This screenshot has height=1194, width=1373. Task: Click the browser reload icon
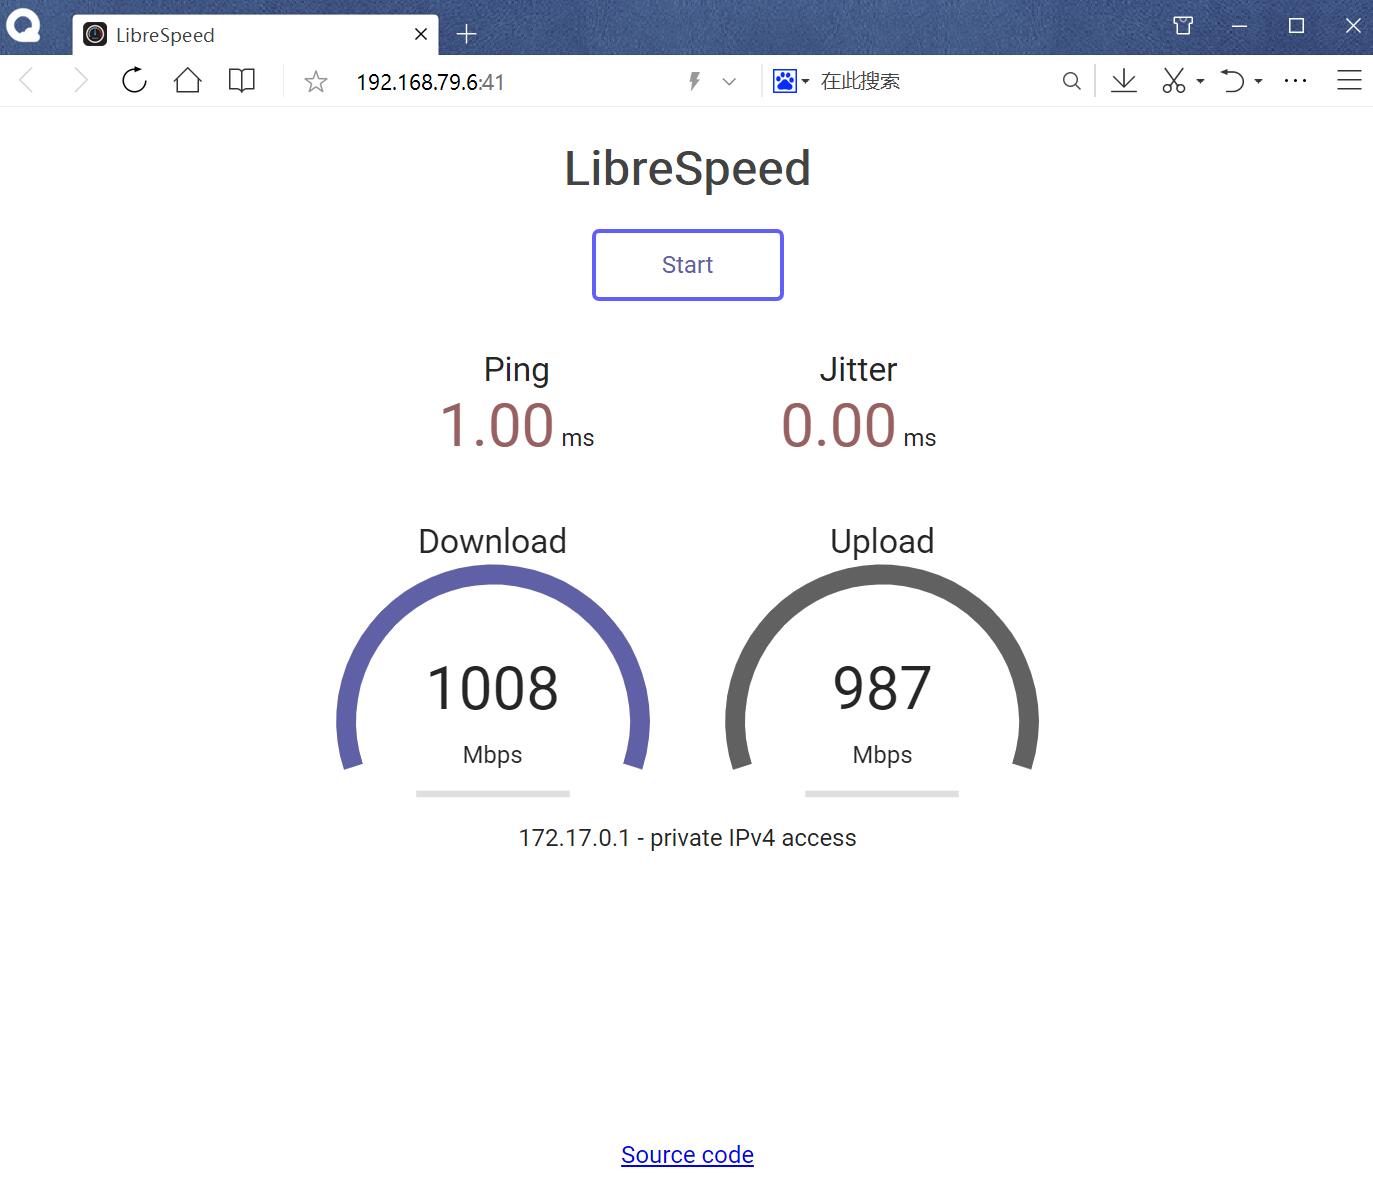(x=134, y=81)
